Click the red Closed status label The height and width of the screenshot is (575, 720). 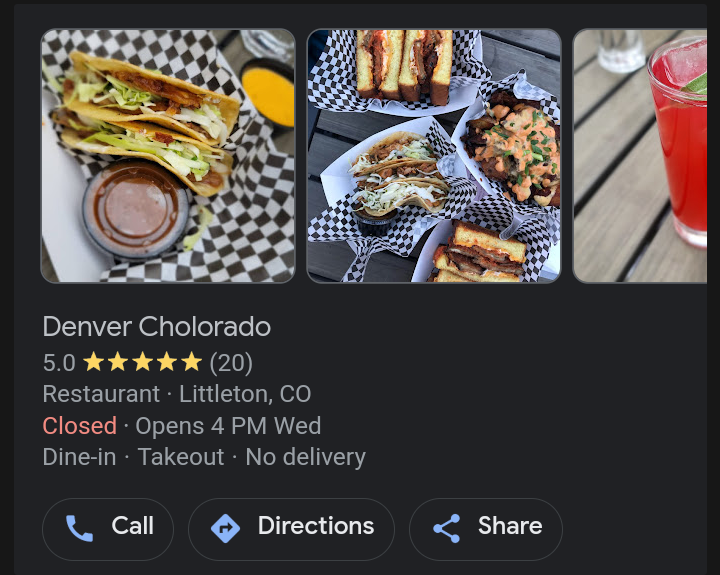[x=79, y=426]
